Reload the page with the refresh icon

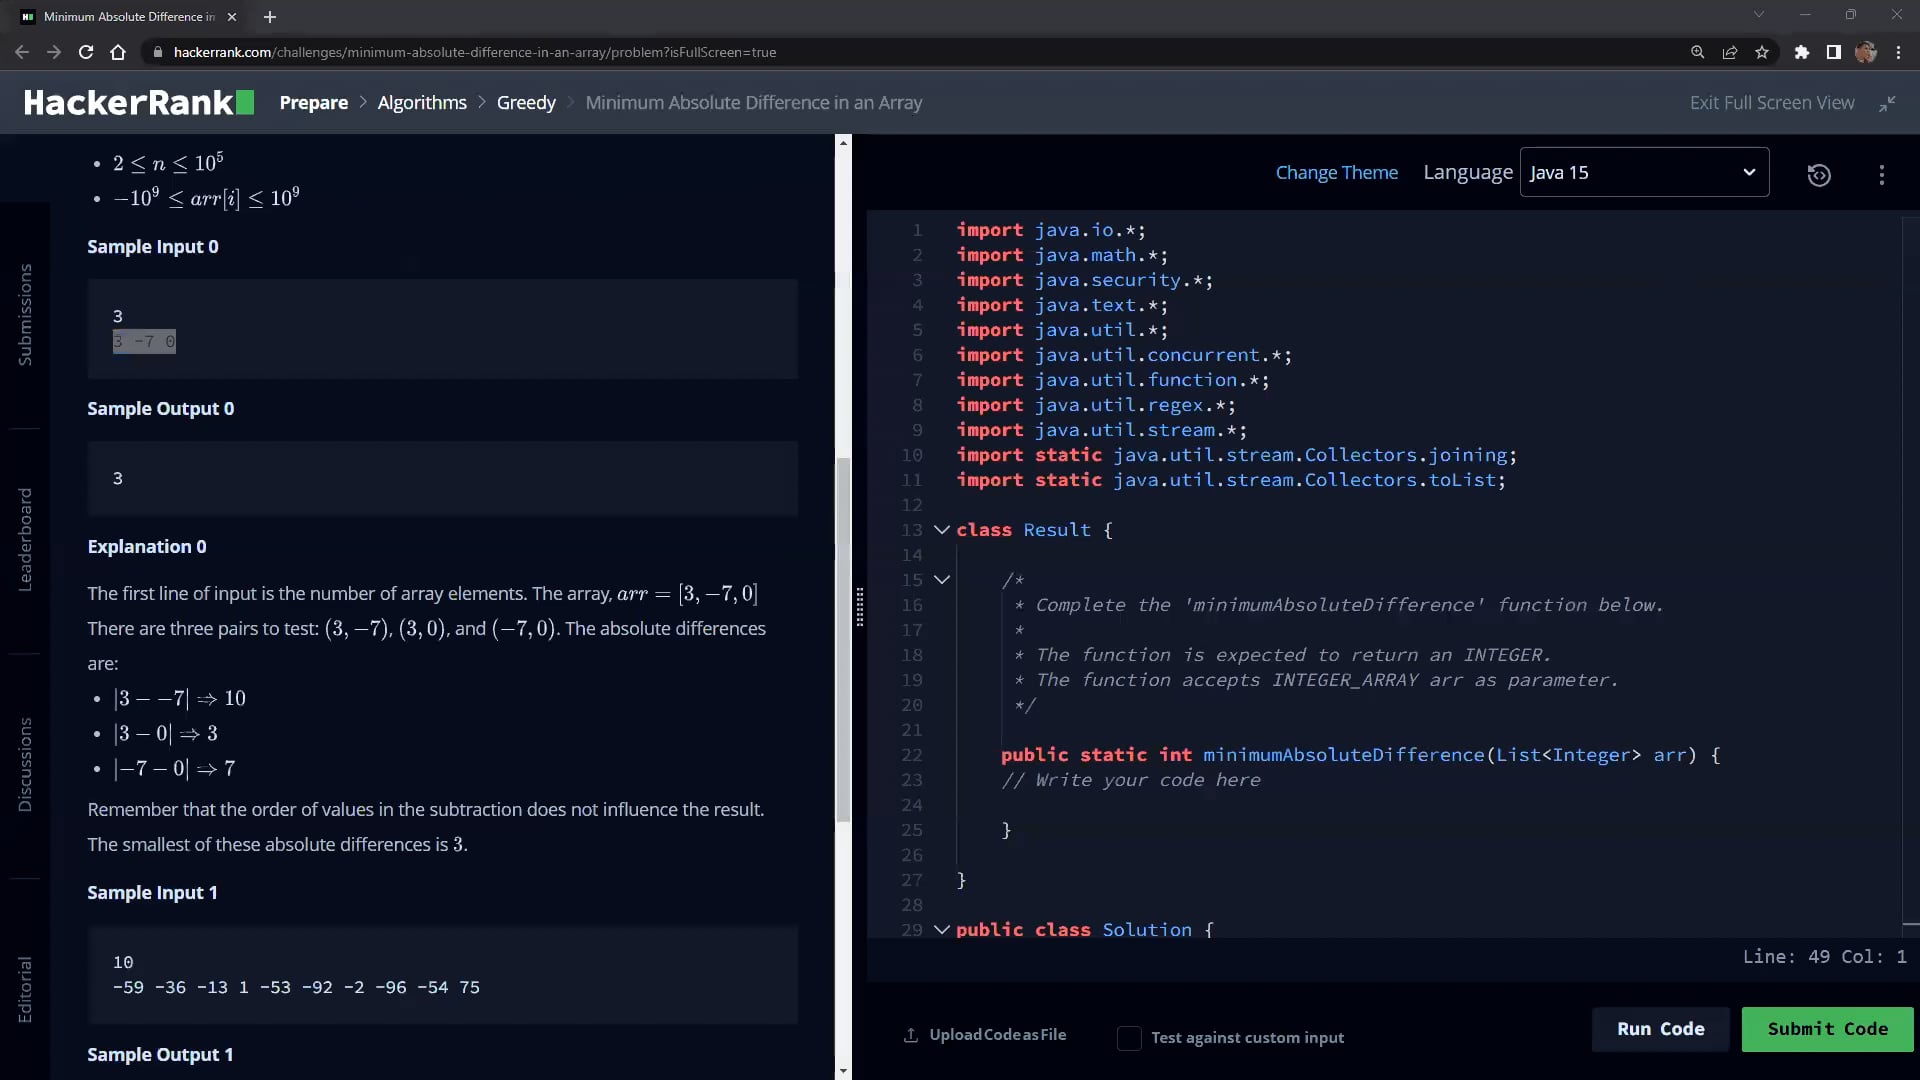point(86,52)
